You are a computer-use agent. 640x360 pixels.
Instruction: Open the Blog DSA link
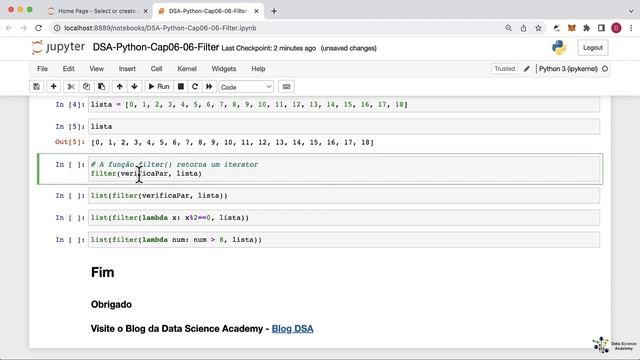click(x=293, y=329)
